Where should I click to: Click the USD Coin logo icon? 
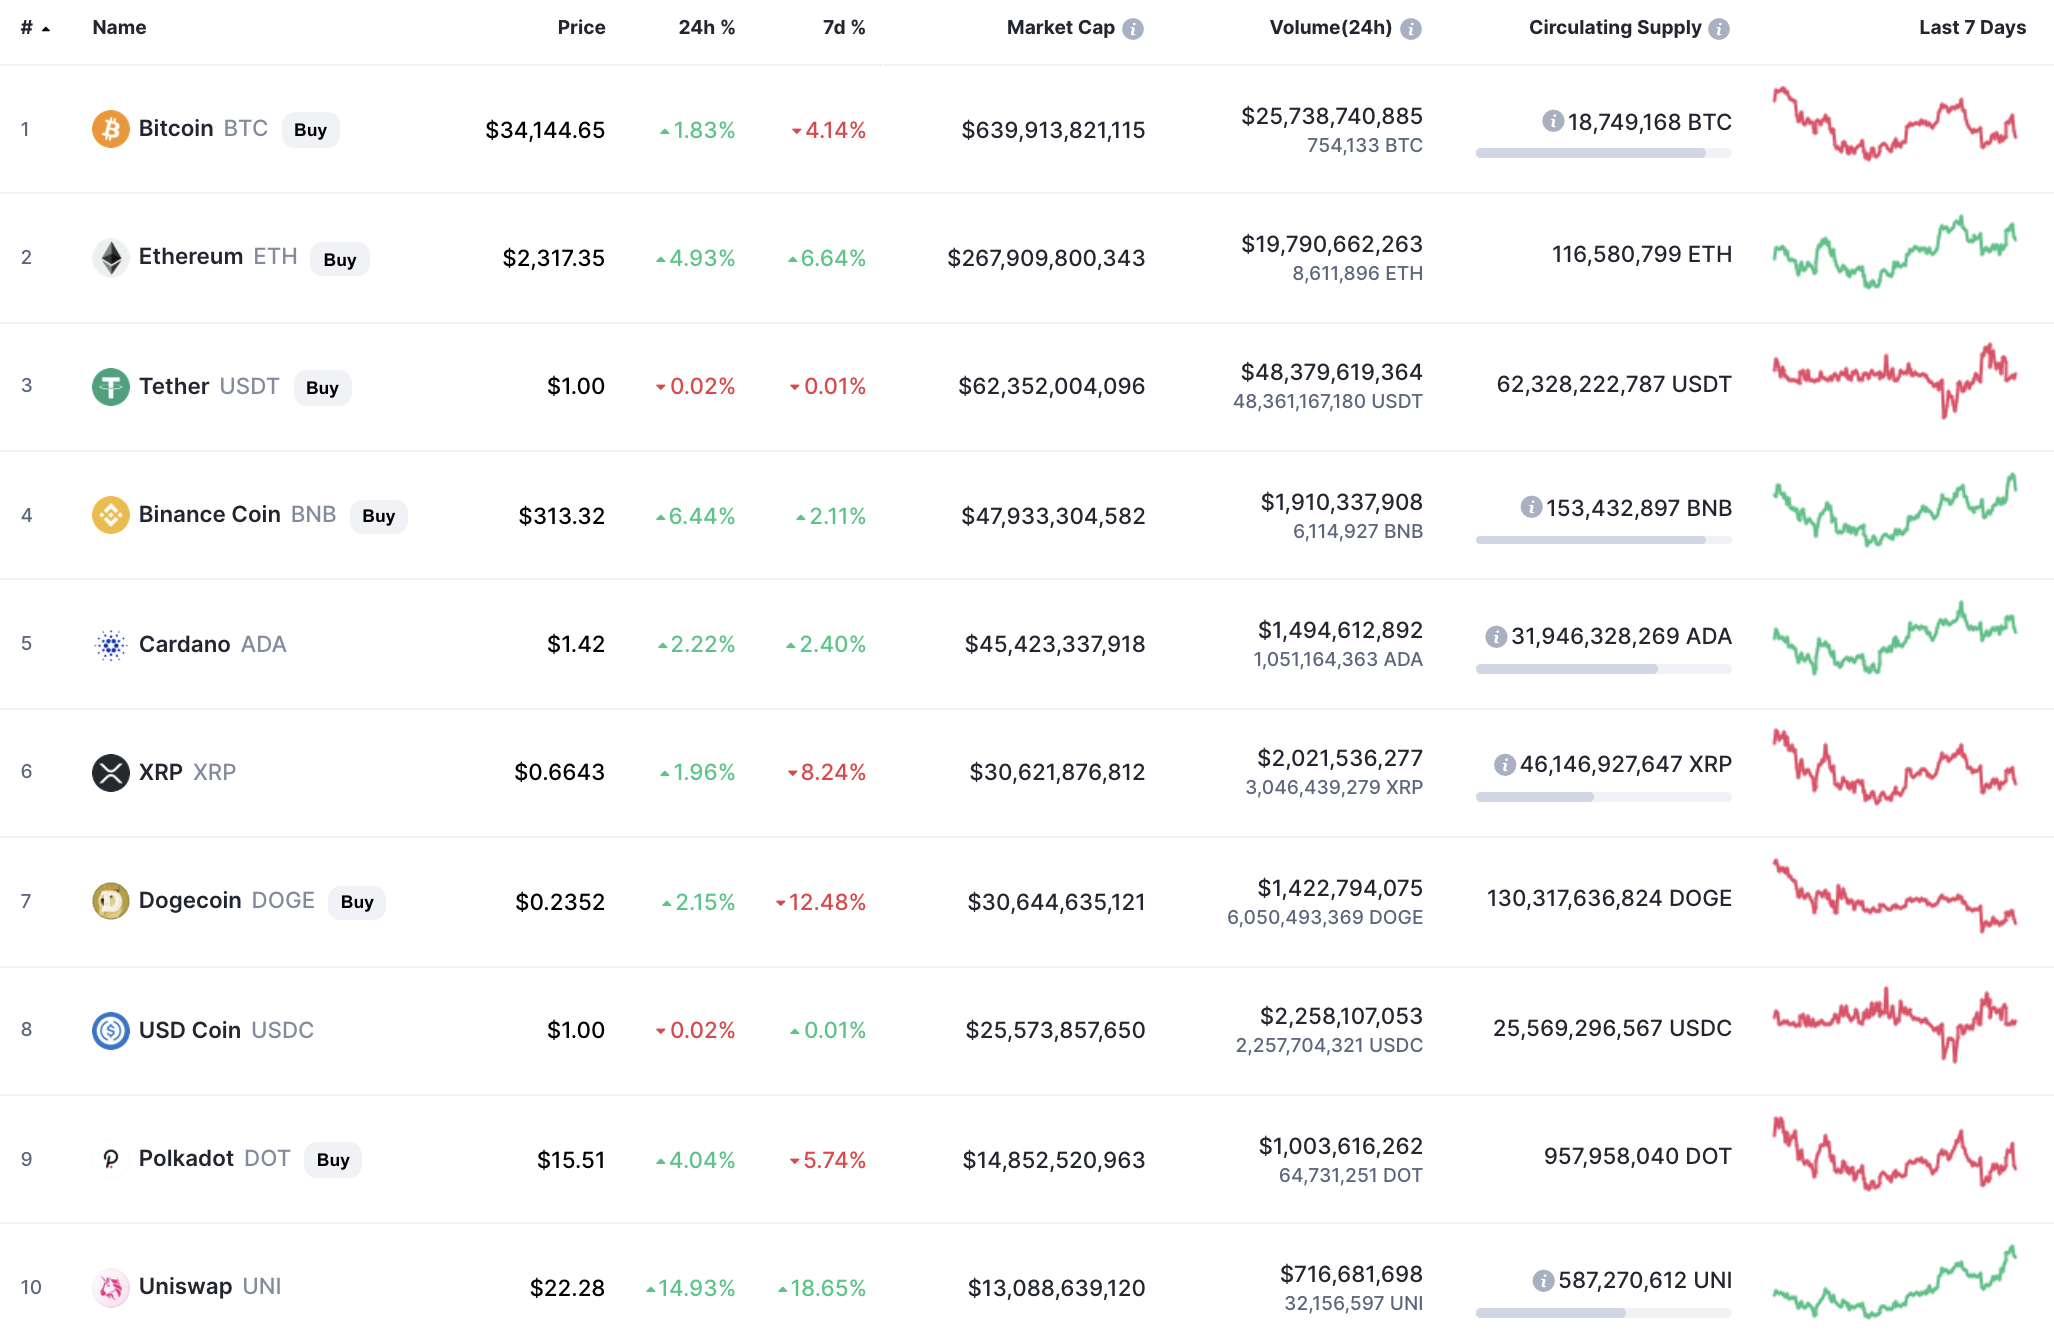click(x=111, y=1030)
